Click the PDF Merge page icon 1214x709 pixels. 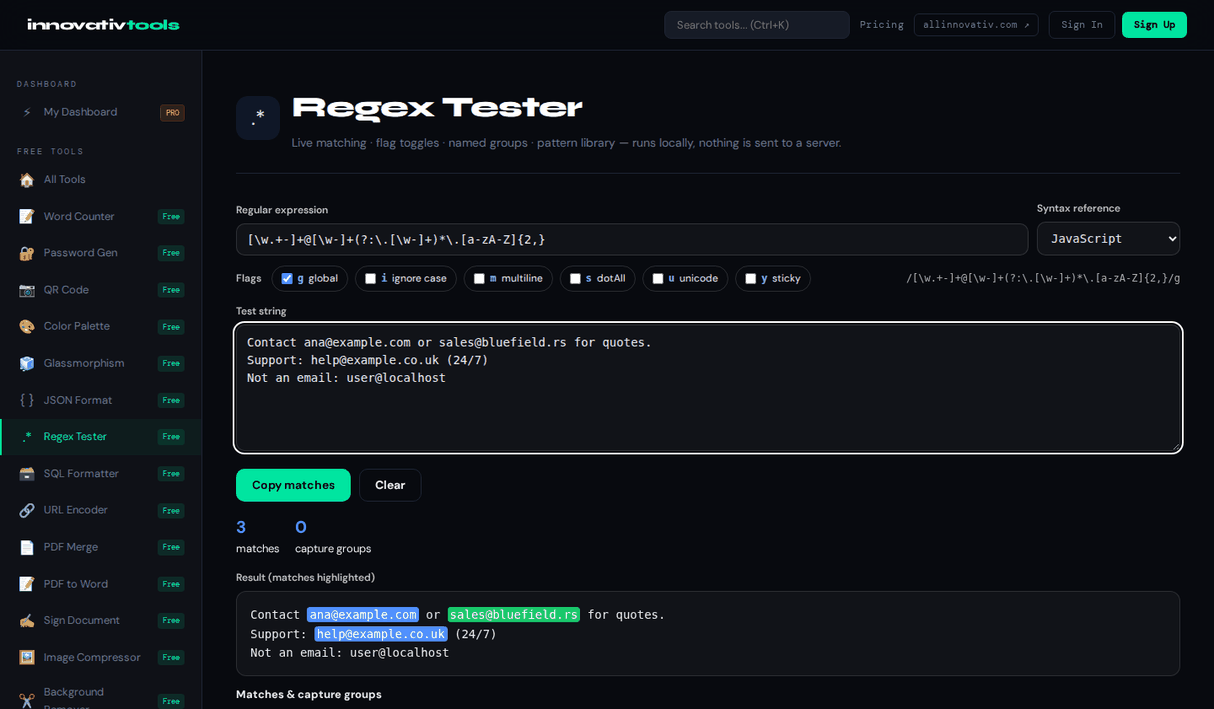[27, 547]
